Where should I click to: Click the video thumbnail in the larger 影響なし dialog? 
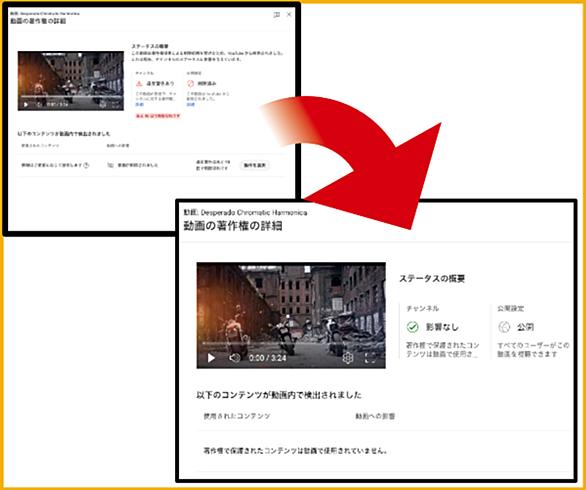tap(291, 315)
